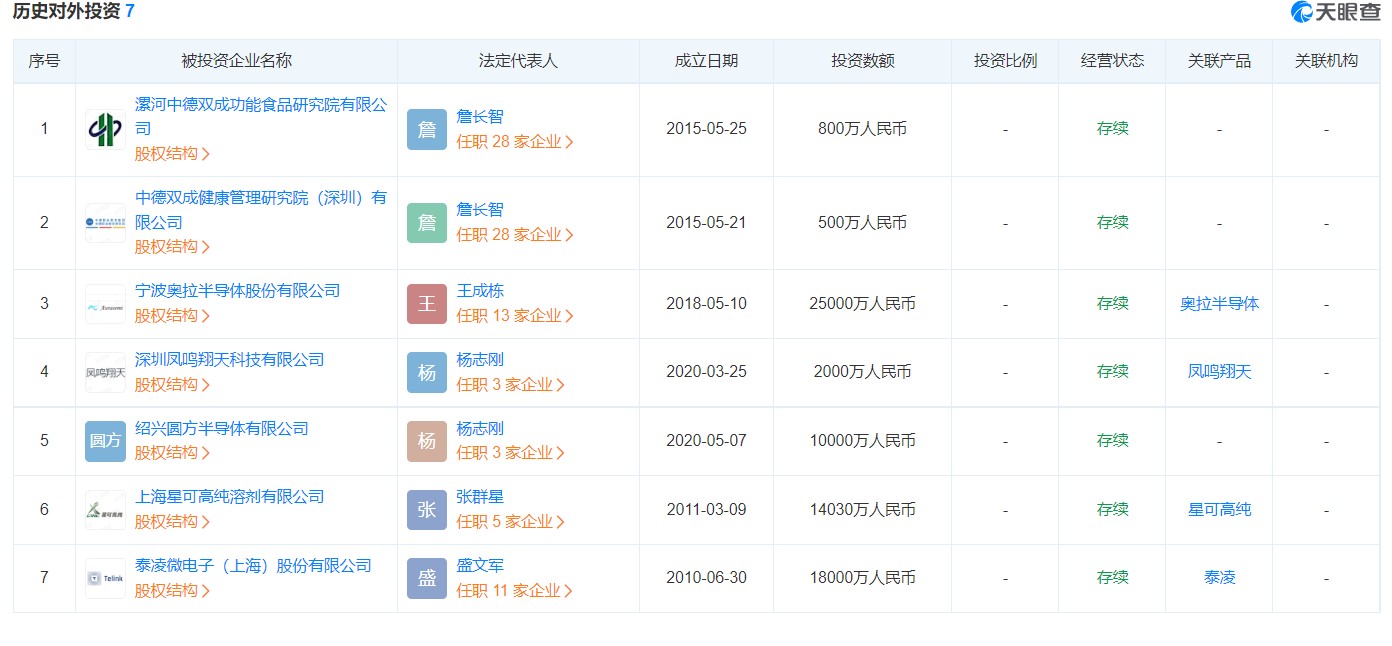Click the 宁波奥拉半导体 company logo thumbnail
Viewport: 1392px width, 646px height.
click(x=105, y=304)
